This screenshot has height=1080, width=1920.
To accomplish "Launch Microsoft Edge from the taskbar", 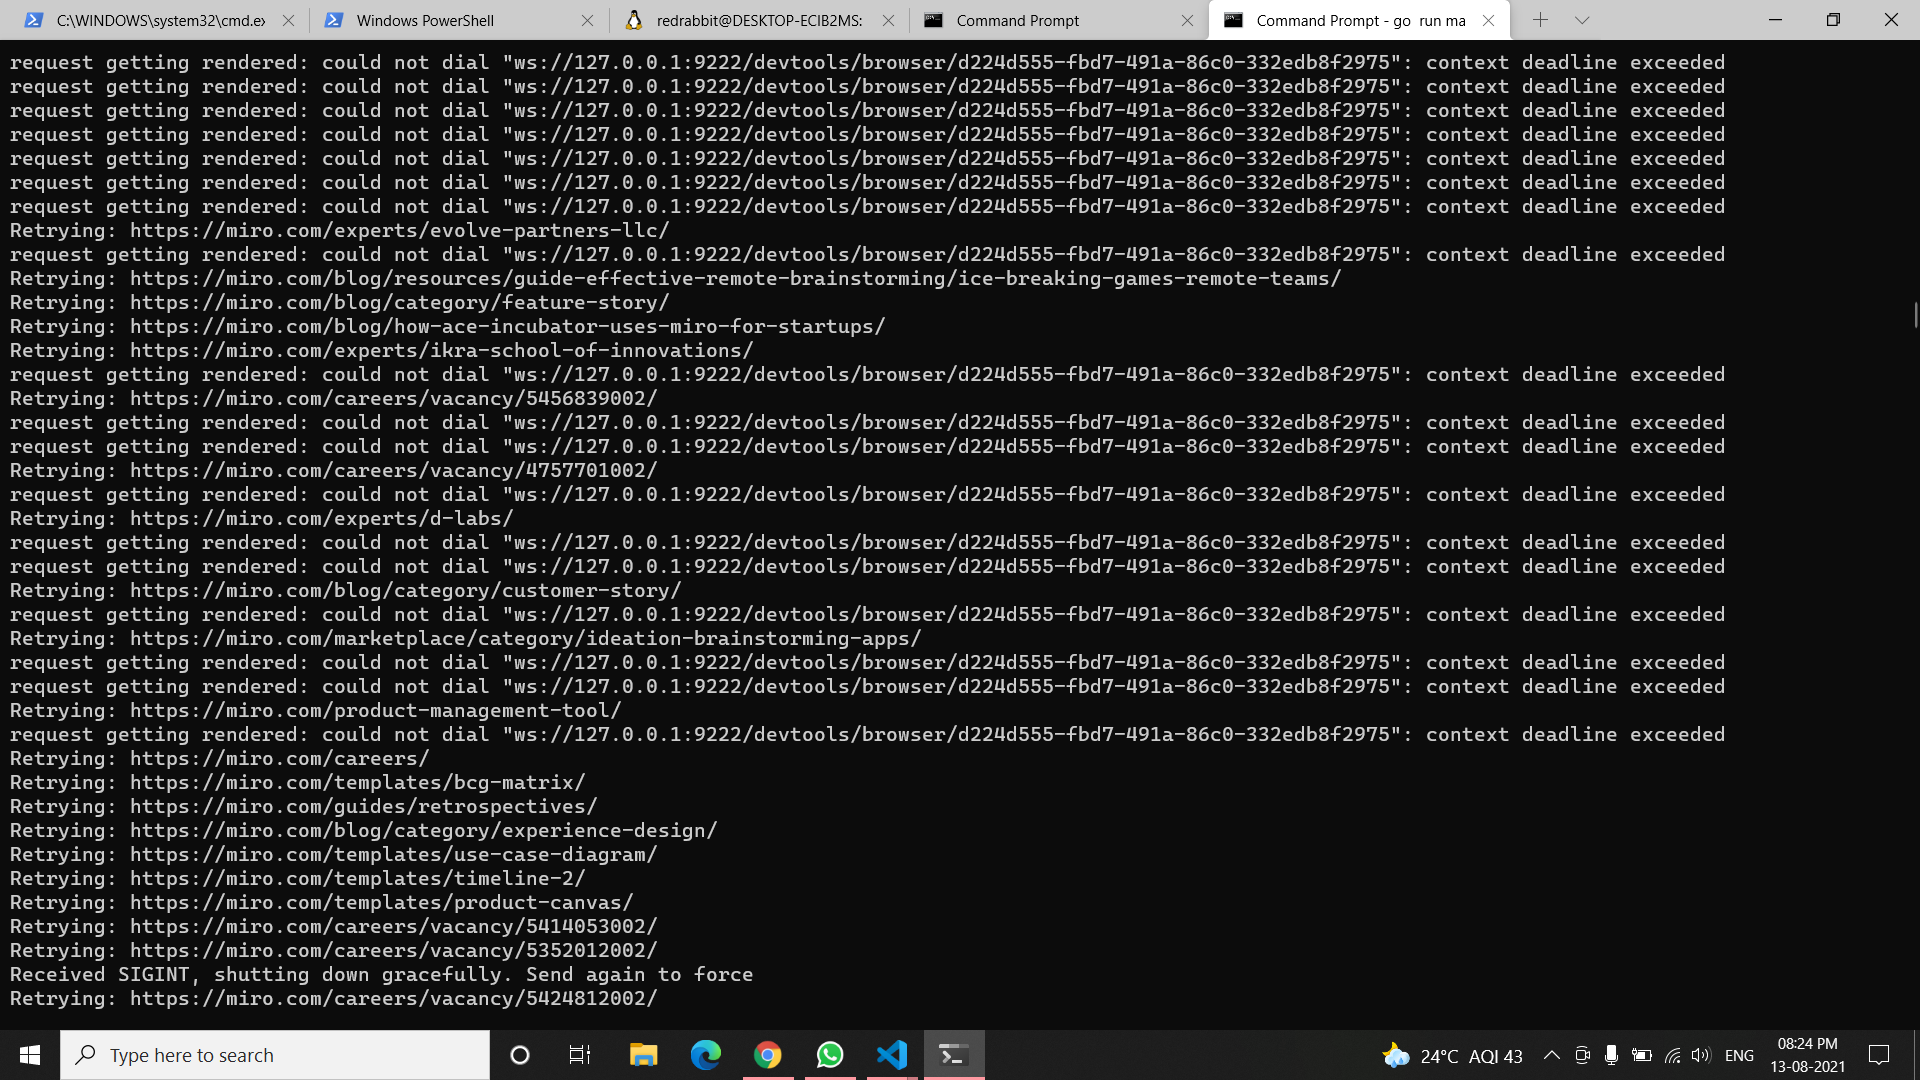I will coord(706,1054).
